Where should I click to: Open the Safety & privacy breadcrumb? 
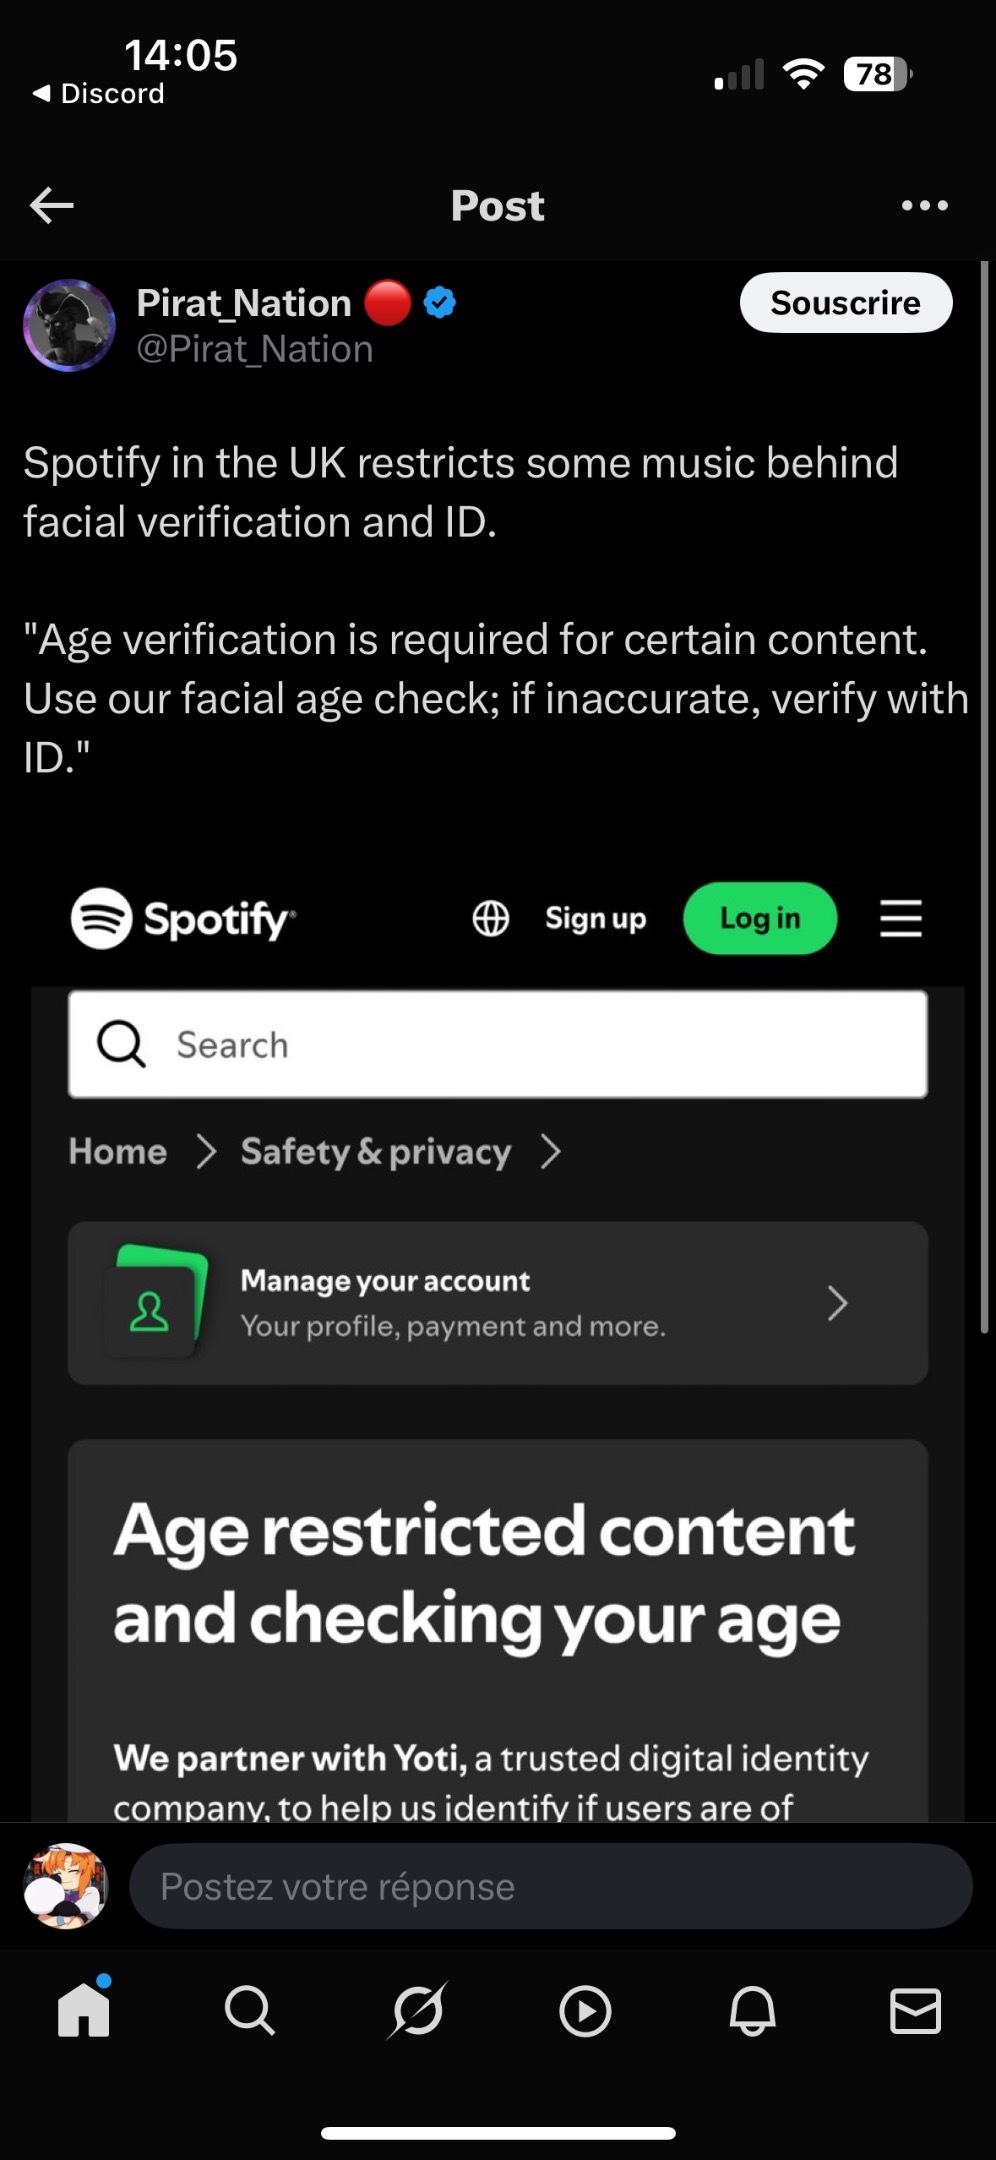(x=375, y=1151)
